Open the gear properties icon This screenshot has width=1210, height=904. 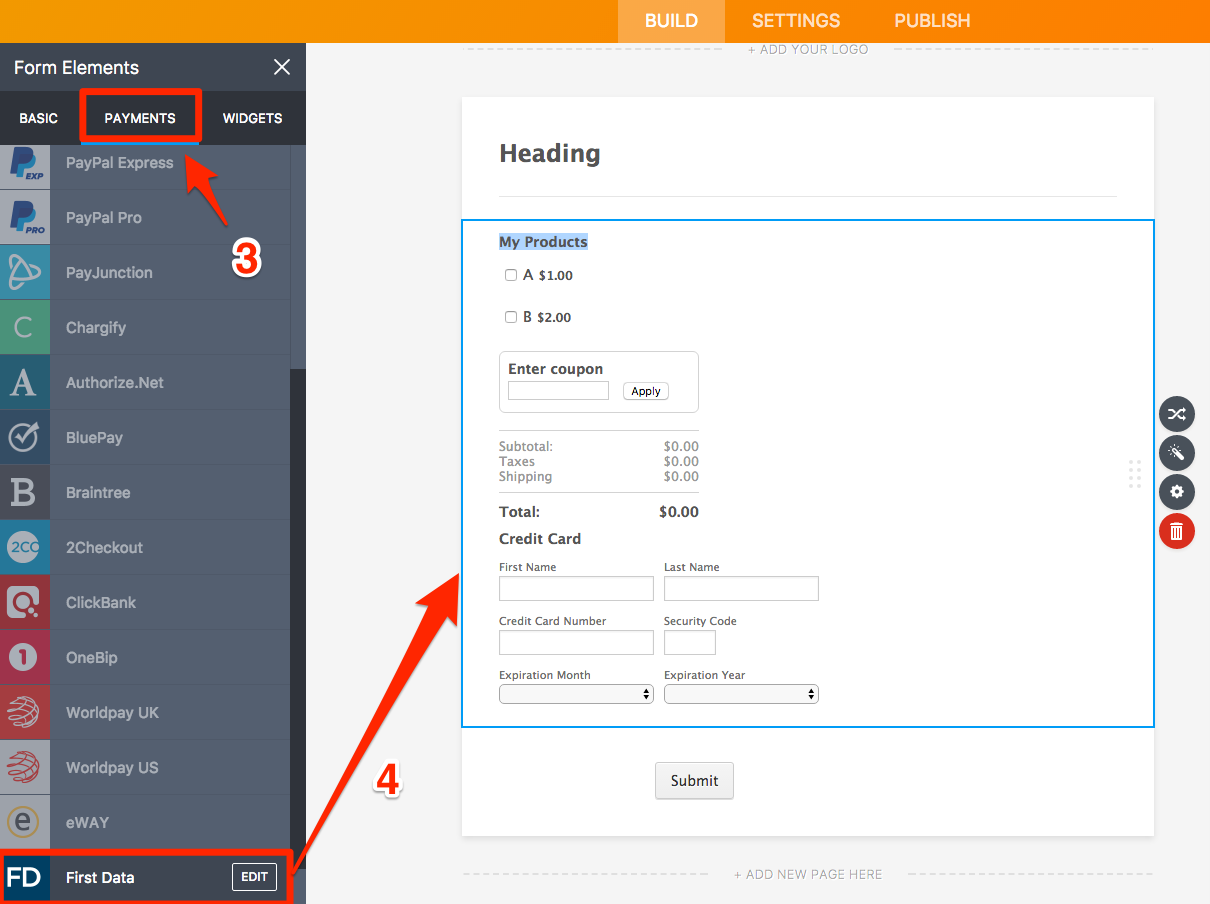click(1176, 492)
